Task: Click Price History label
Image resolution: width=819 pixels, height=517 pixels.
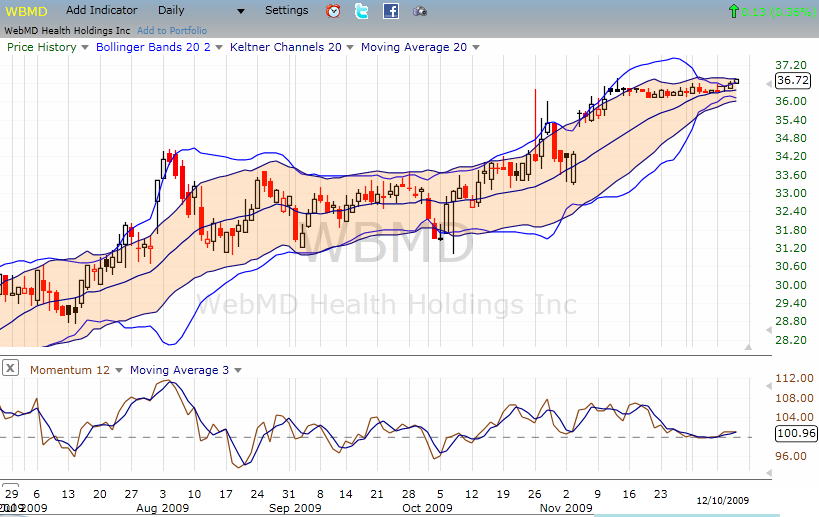Action: click(42, 47)
